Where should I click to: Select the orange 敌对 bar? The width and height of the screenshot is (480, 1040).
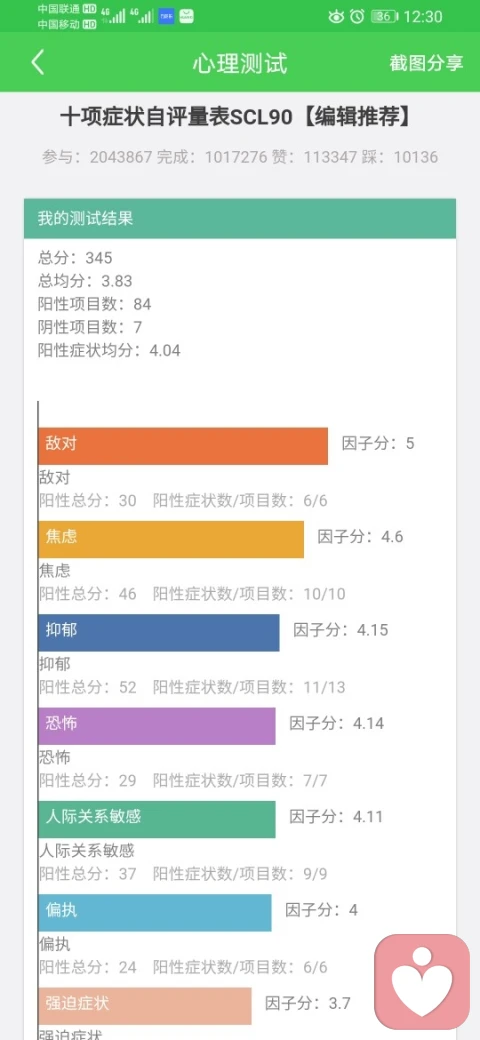(x=183, y=446)
